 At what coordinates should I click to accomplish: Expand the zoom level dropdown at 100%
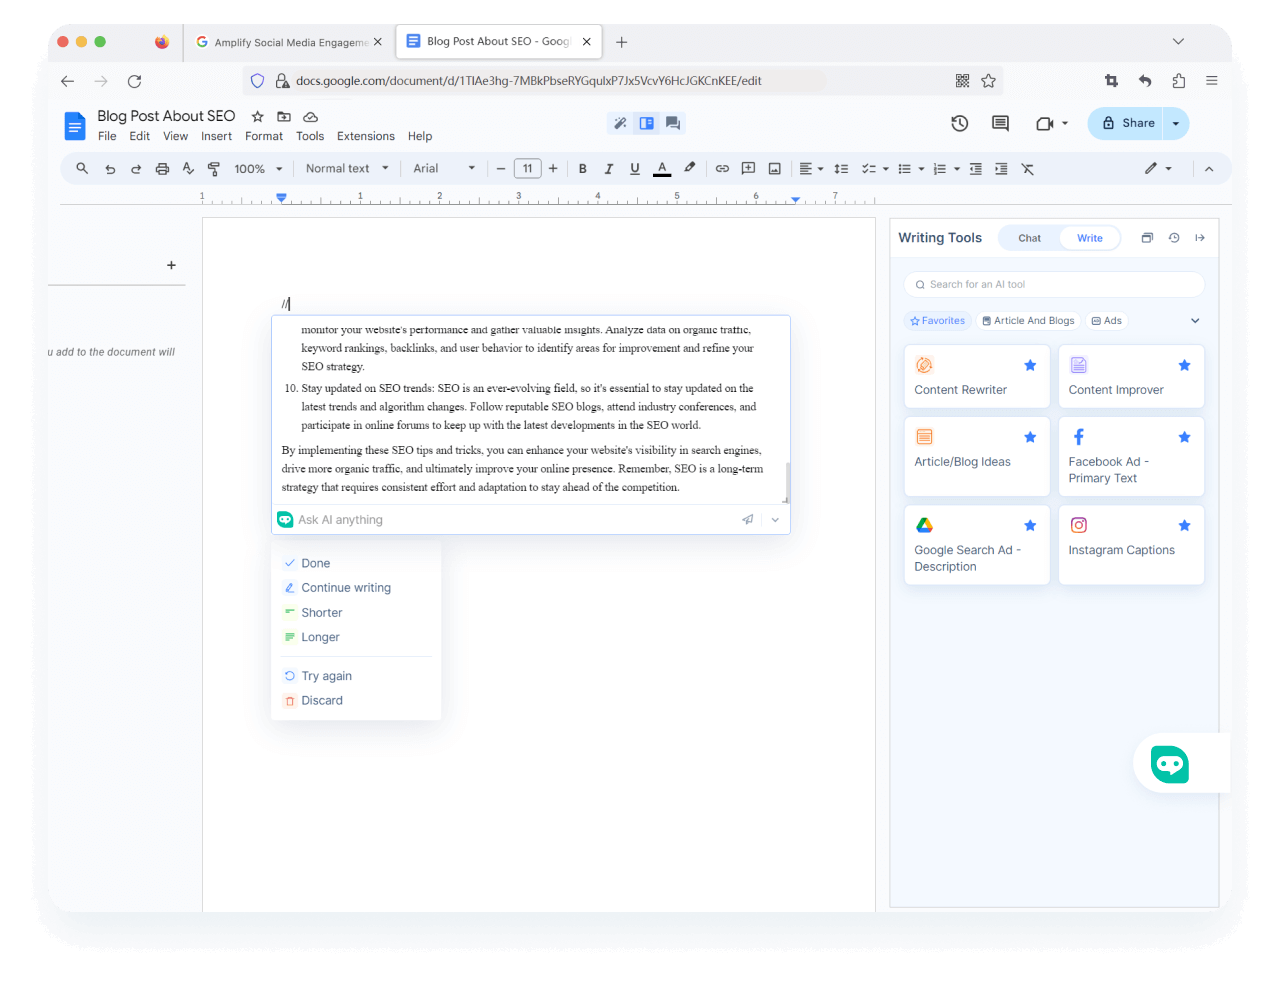(257, 168)
